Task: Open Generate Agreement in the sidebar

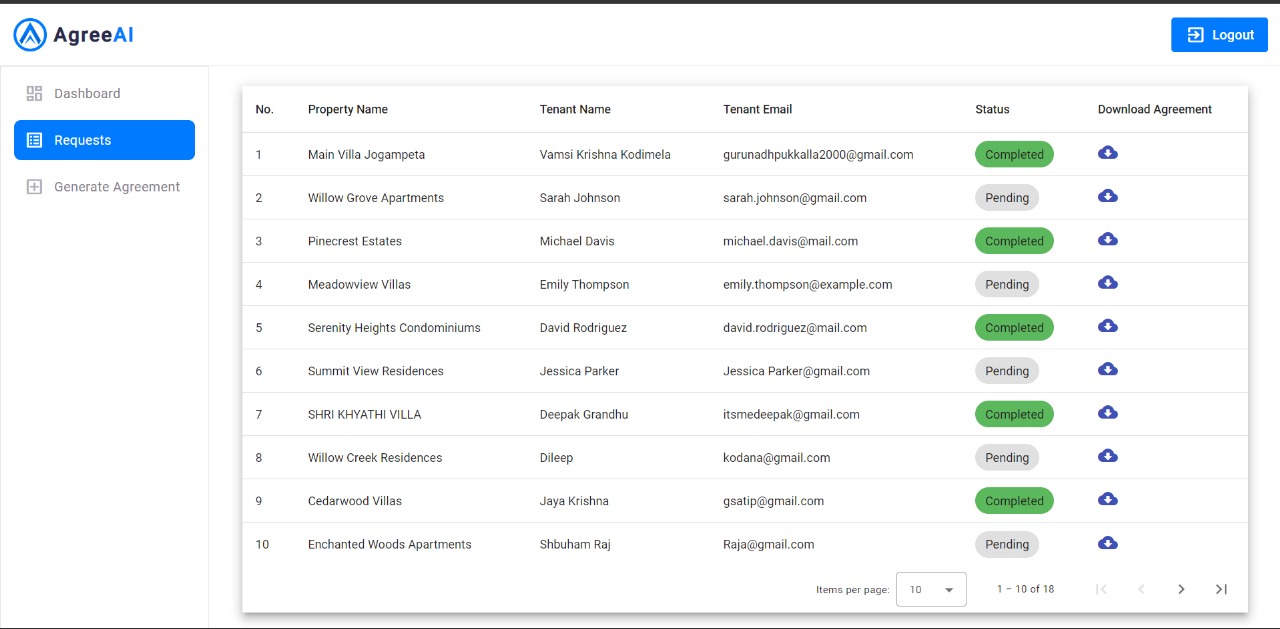Action: [104, 187]
